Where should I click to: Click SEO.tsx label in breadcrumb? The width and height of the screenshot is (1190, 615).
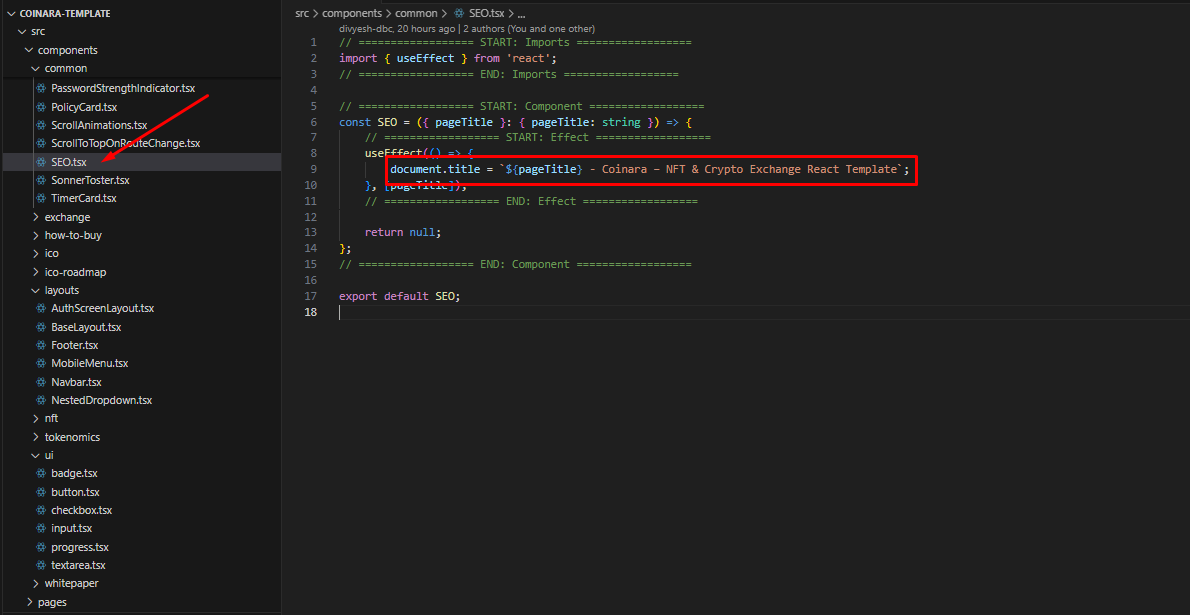coord(486,14)
